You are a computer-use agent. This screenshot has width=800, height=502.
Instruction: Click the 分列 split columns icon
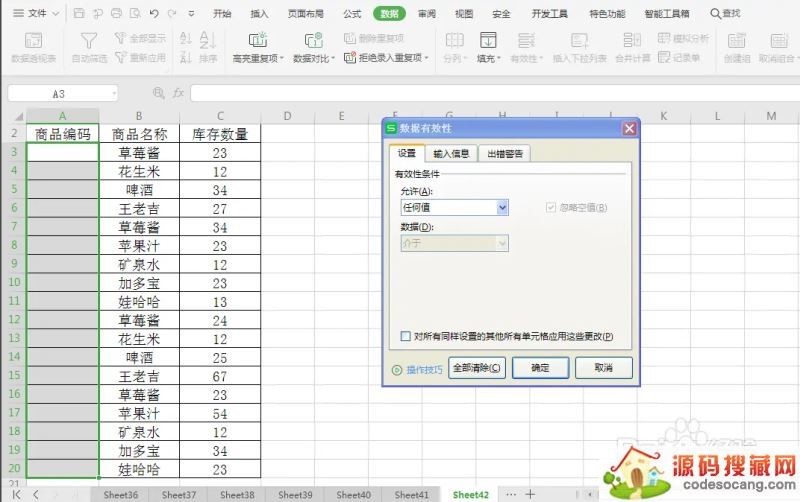click(x=454, y=40)
